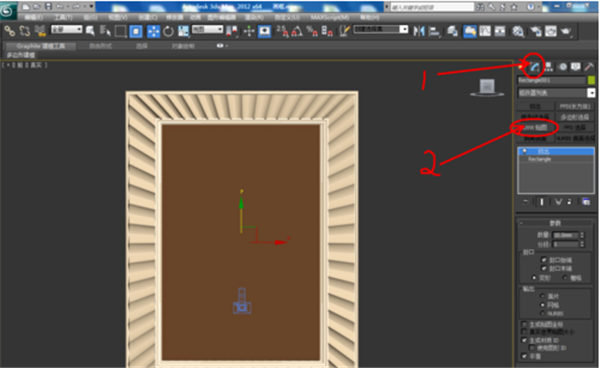The width and height of the screenshot is (600, 368).
Task: Click the Render Production teapot icon
Action: click(x=566, y=31)
